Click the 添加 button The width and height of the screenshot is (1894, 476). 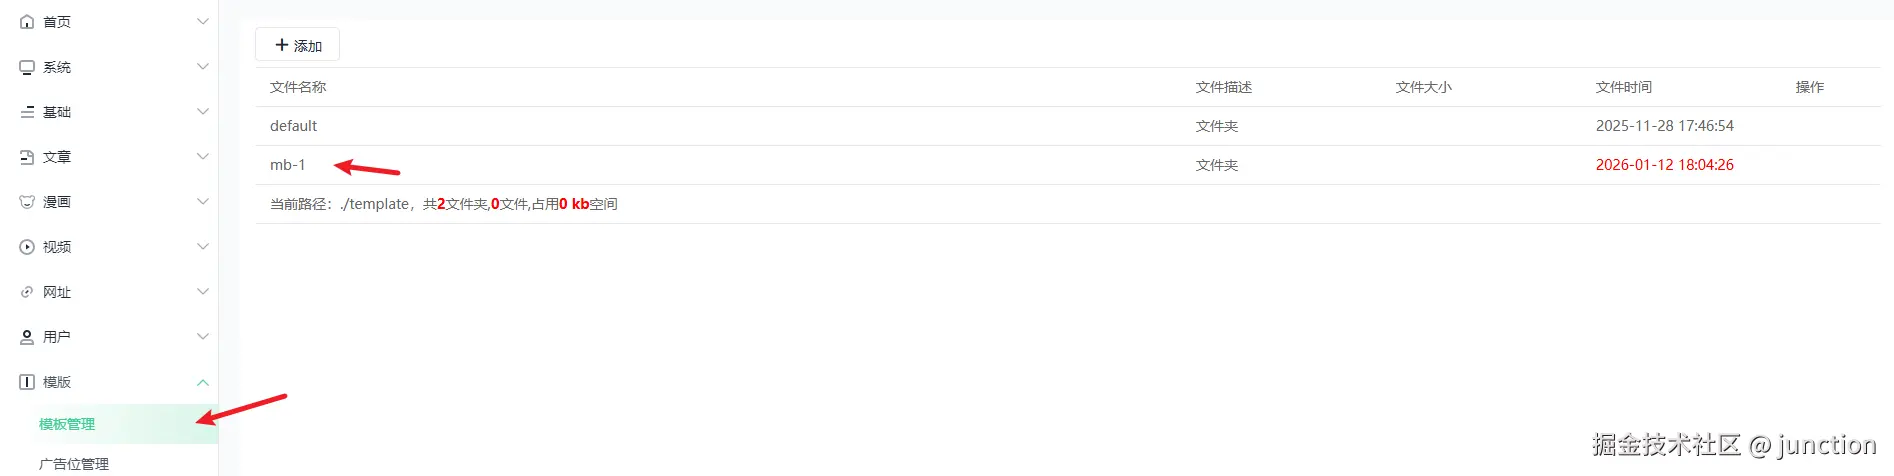pyautogui.click(x=298, y=45)
